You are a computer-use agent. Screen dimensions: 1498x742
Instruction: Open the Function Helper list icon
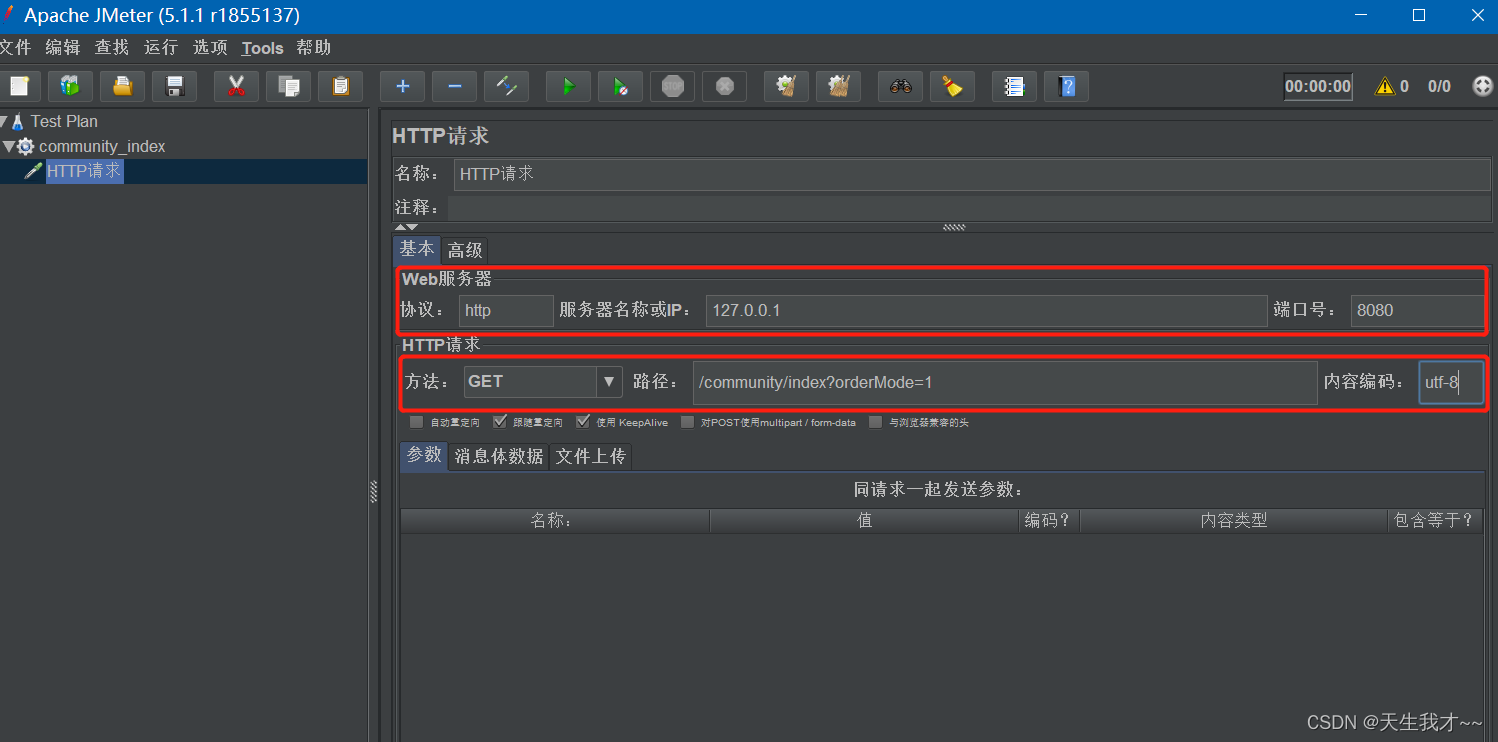pyautogui.click(x=1014, y=86)
